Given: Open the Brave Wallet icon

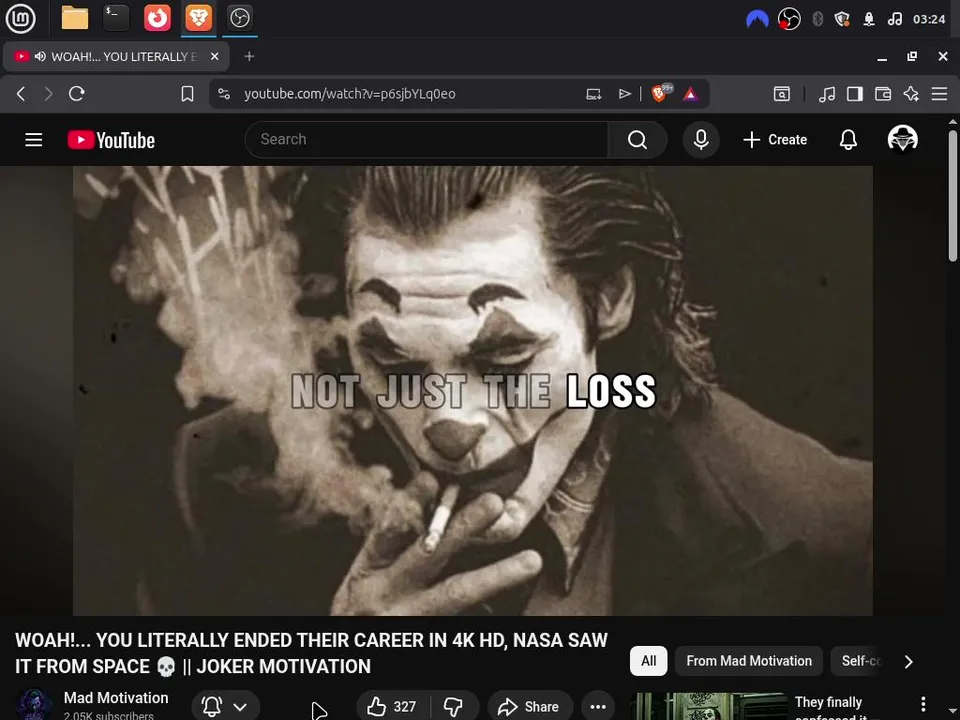Looking at the screenshot, I should [883, 94].
